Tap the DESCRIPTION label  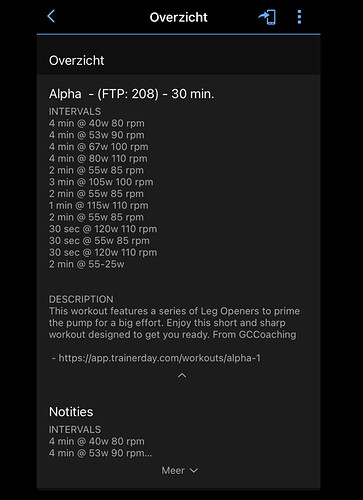pyautogui.click(x=81, y=299)
